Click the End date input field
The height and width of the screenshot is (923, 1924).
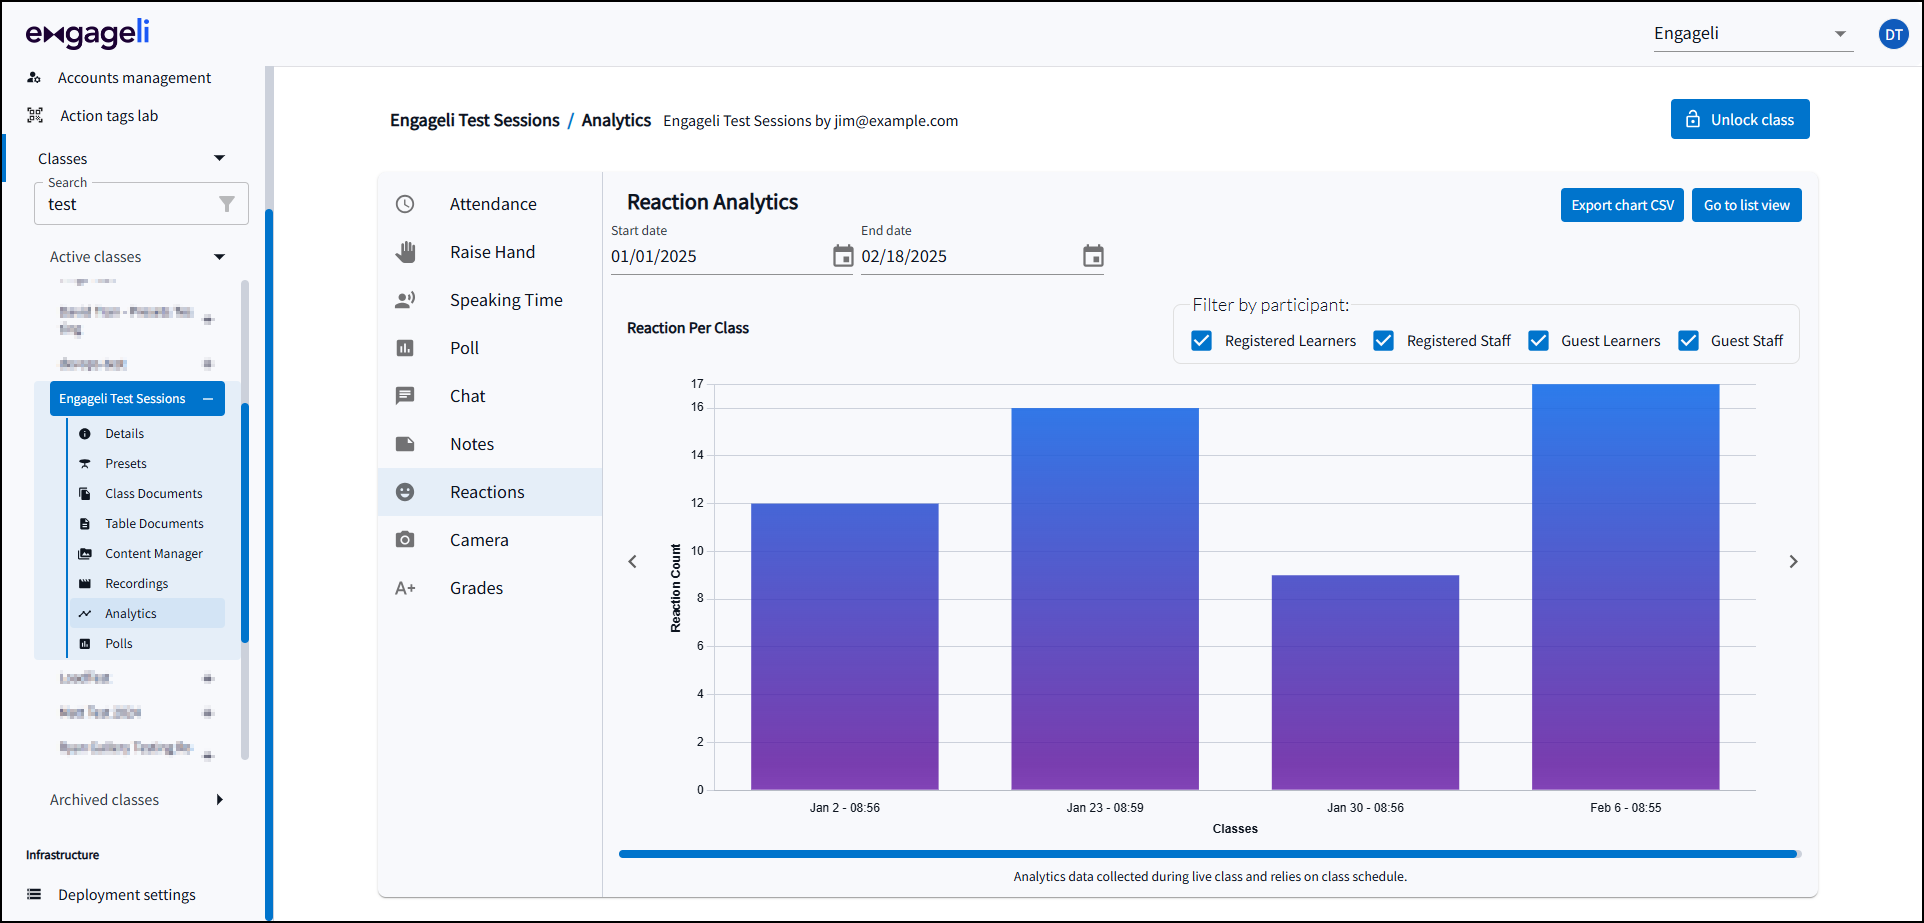tap(970, 256)
